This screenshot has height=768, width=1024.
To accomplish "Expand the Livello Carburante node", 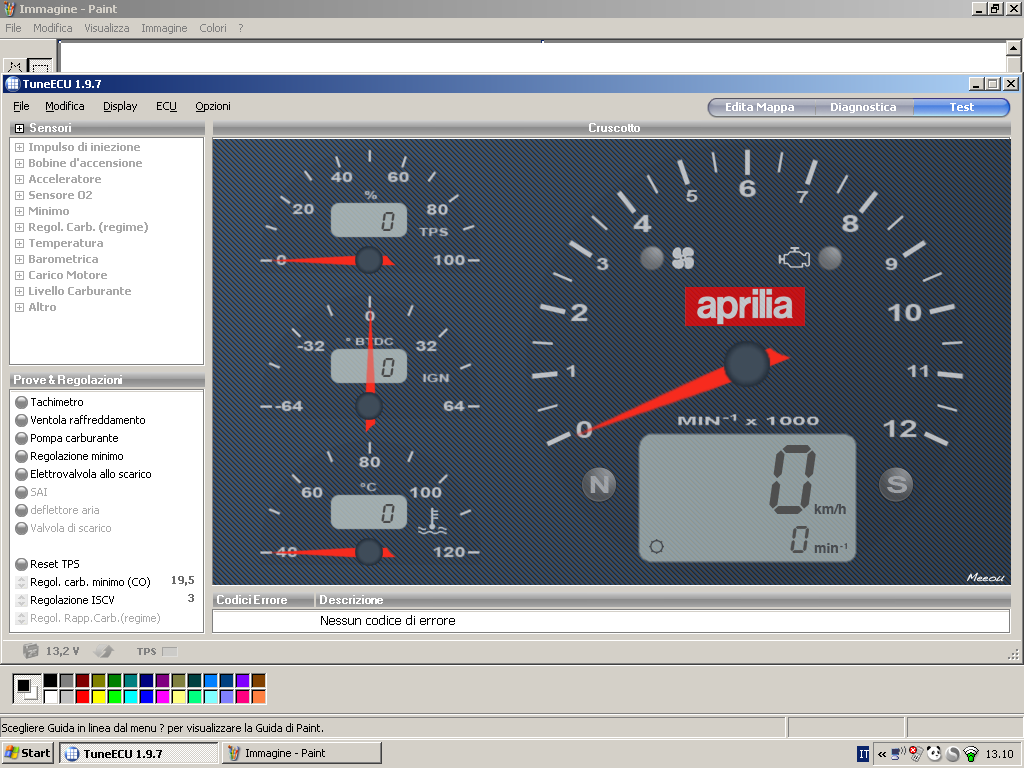I will click(x=20, y=291).
